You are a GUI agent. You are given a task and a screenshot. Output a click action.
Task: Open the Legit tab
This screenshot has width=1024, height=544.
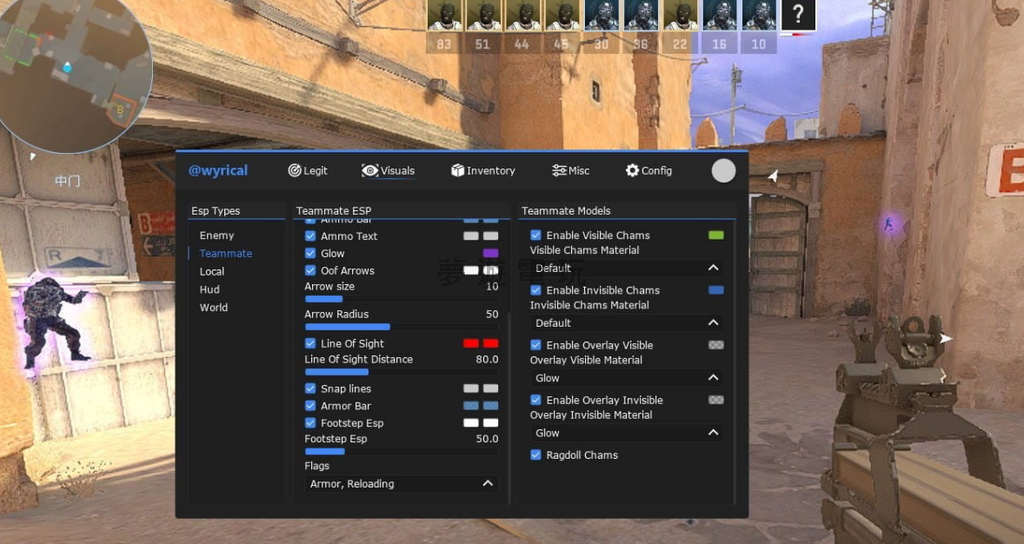coord(308,170)
